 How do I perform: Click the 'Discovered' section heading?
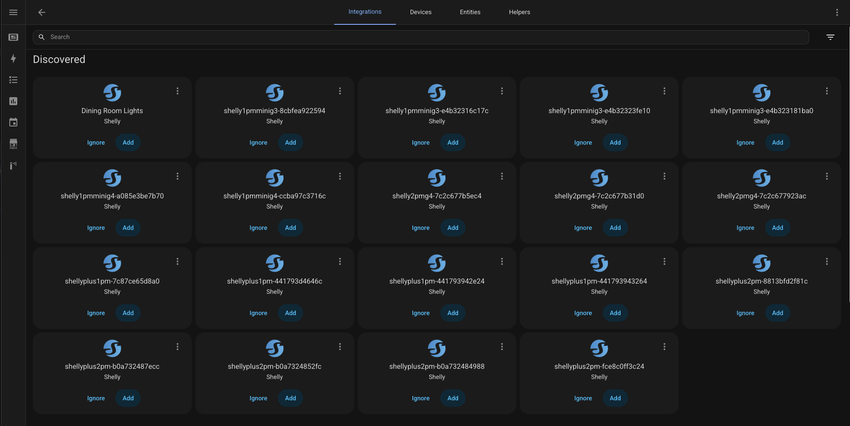click(59, 60)
